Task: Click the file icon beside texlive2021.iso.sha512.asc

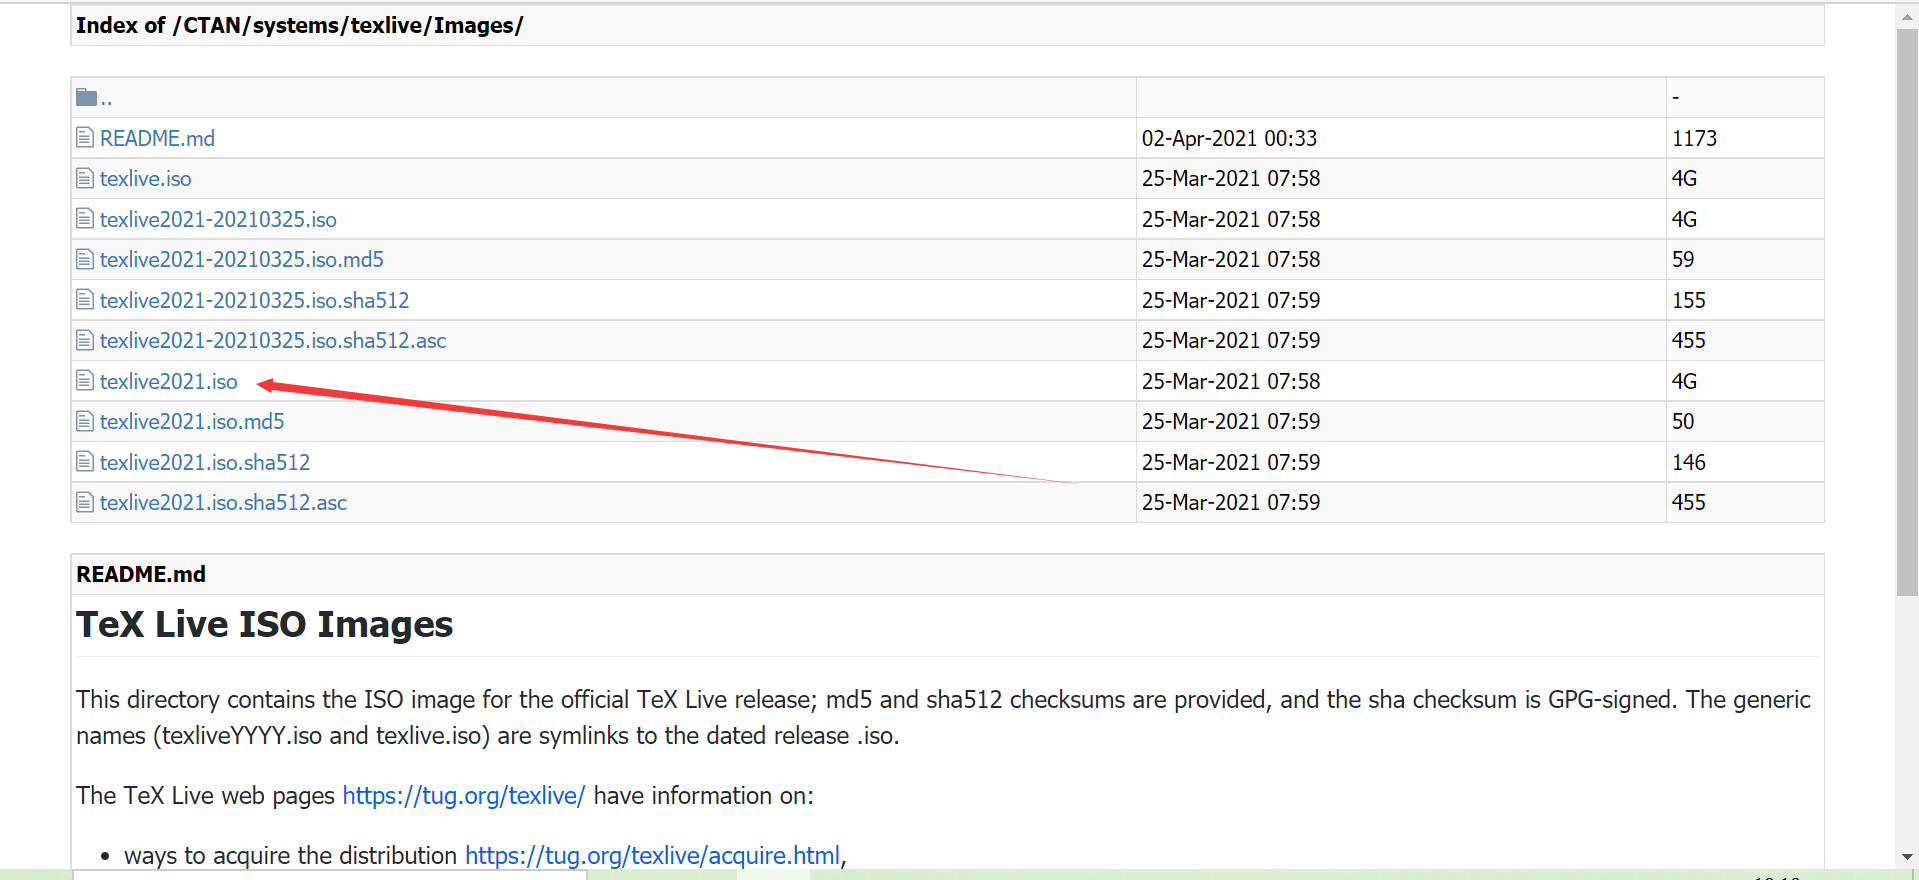Action: click(85, 502)
